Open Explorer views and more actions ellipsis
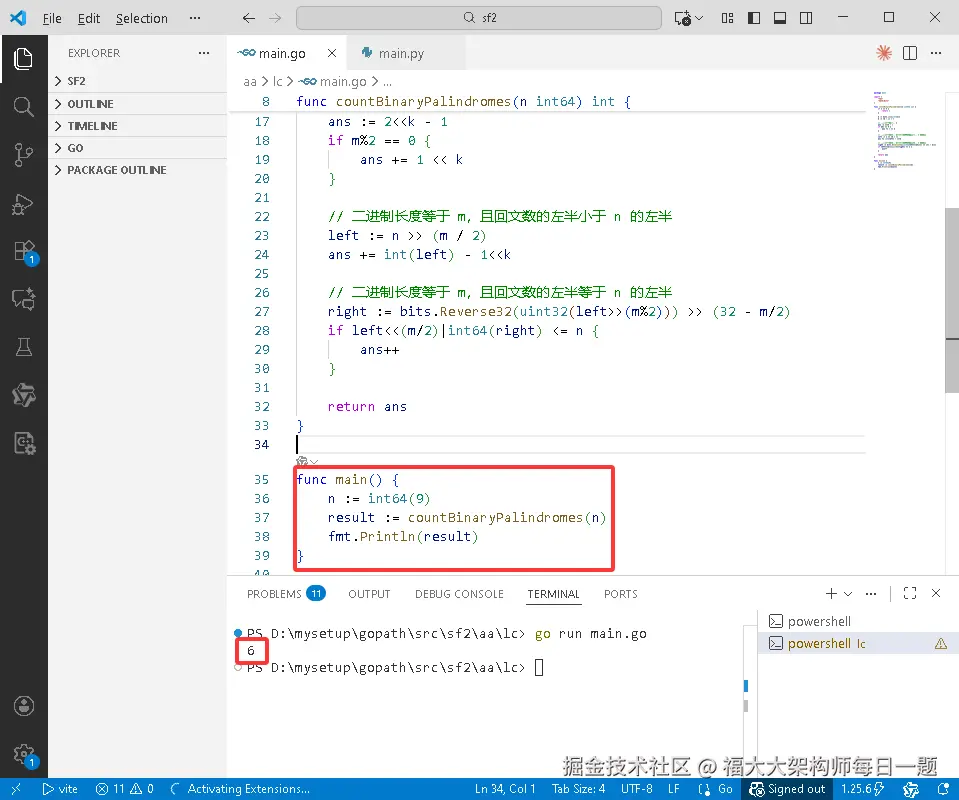Screen dimensions: 959x800 [204, 53]
